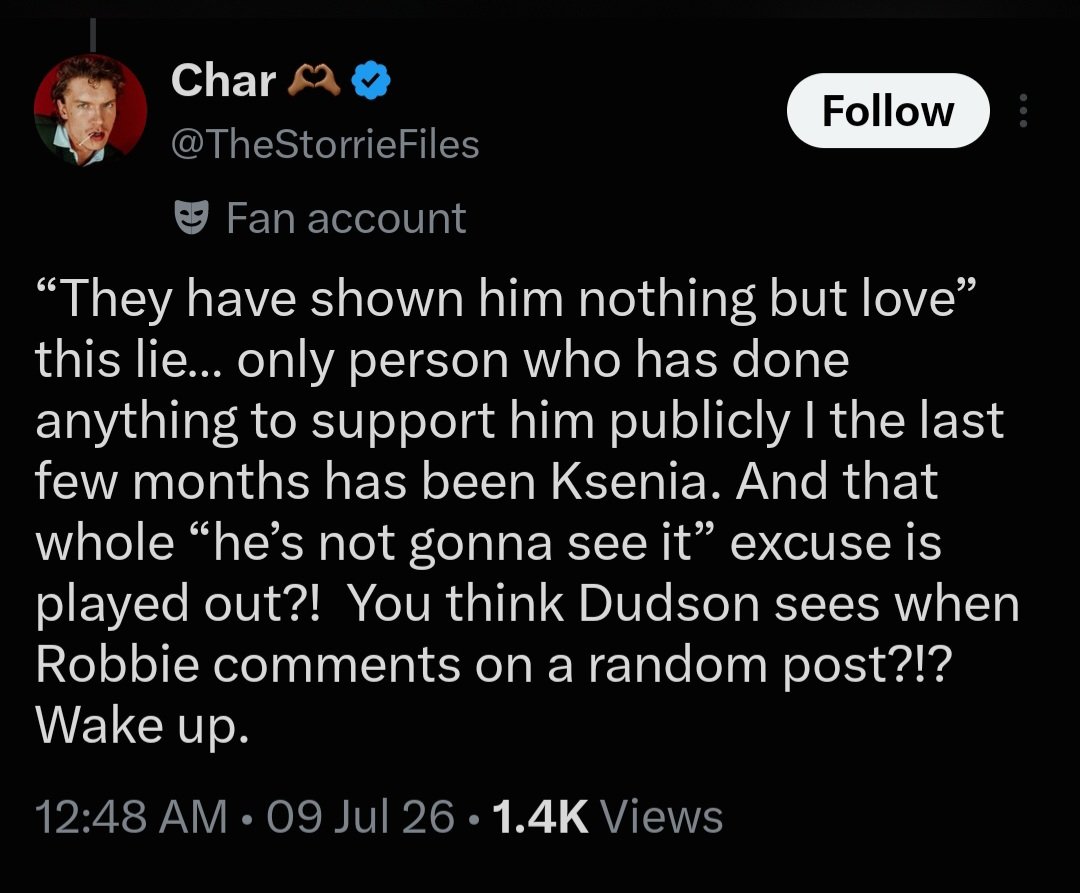Open the @TheStorrieFiles handle link
The height and width of the screenshot is (893, 1080).
tap(324, 145)
